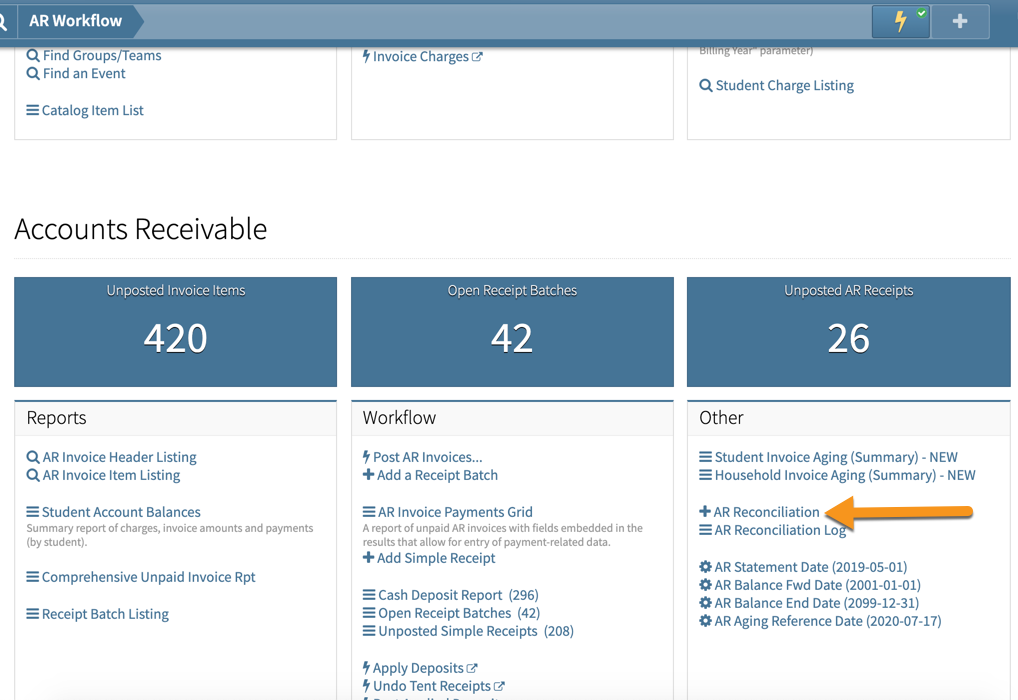The height and width of the screenshot is (700, 1018).
Task: Click Add a Receipt Batch link
Action: [437, 475]
